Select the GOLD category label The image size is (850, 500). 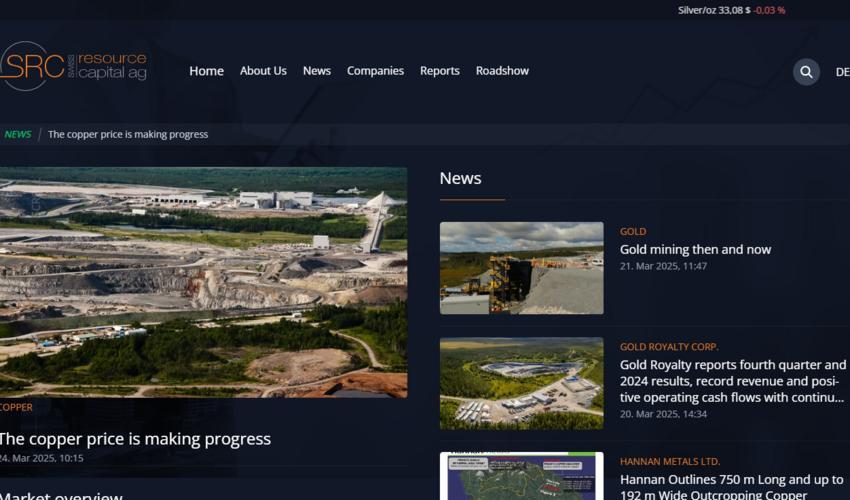pyautogui.click(x=633, y=232)
